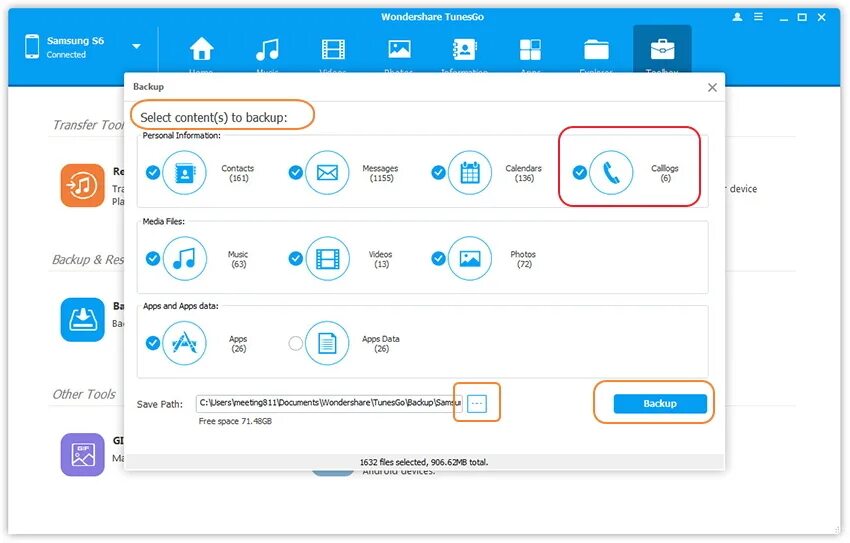This screenshot has width=850, height=543.
Task: Click the Videos (13) label
Action: point(381,259)
